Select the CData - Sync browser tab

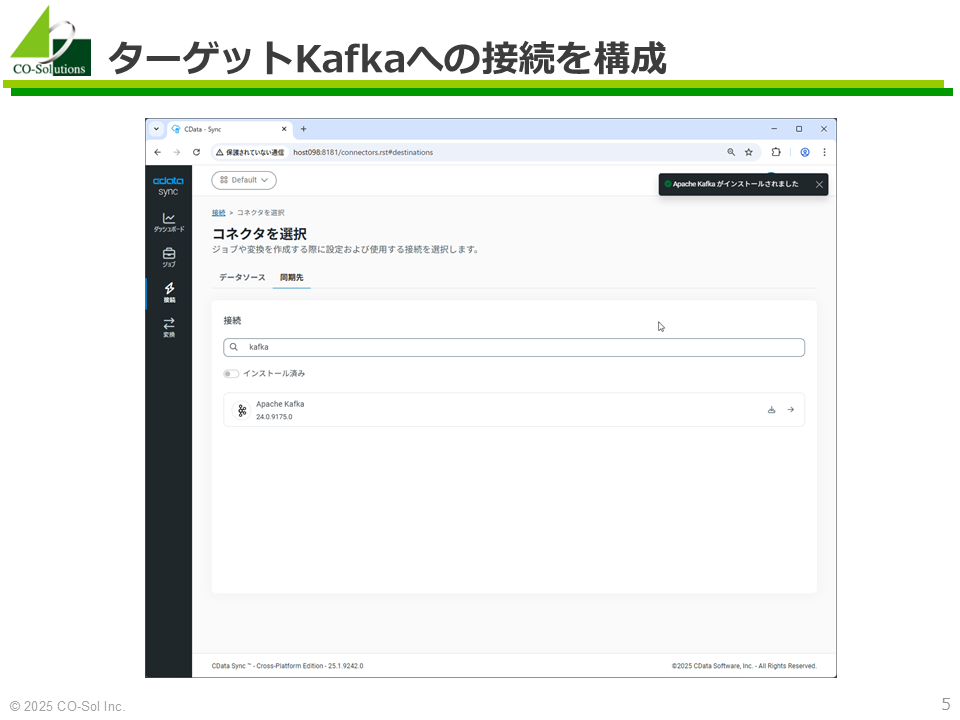pyautogui.click(x=229, y=129)
